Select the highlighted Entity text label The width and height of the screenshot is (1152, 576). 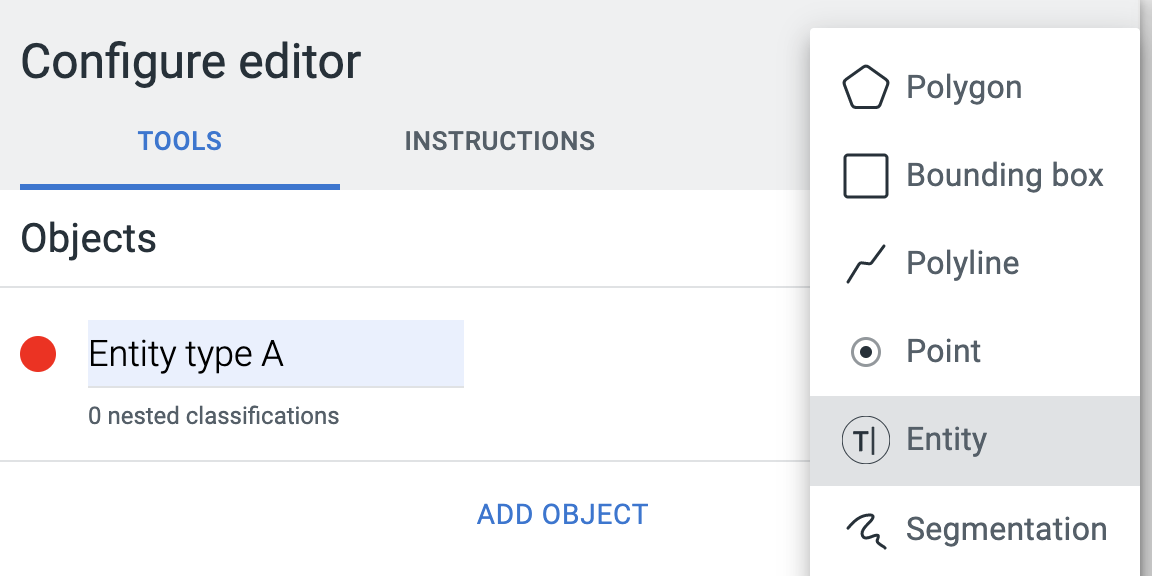click(x=946, y=439)
